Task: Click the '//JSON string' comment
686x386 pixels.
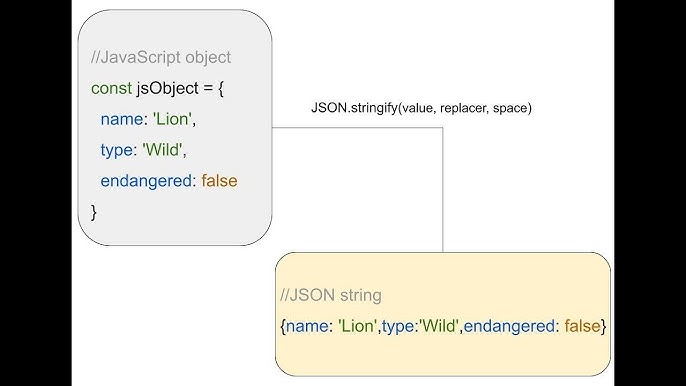Action: click(x=331, y=295)
